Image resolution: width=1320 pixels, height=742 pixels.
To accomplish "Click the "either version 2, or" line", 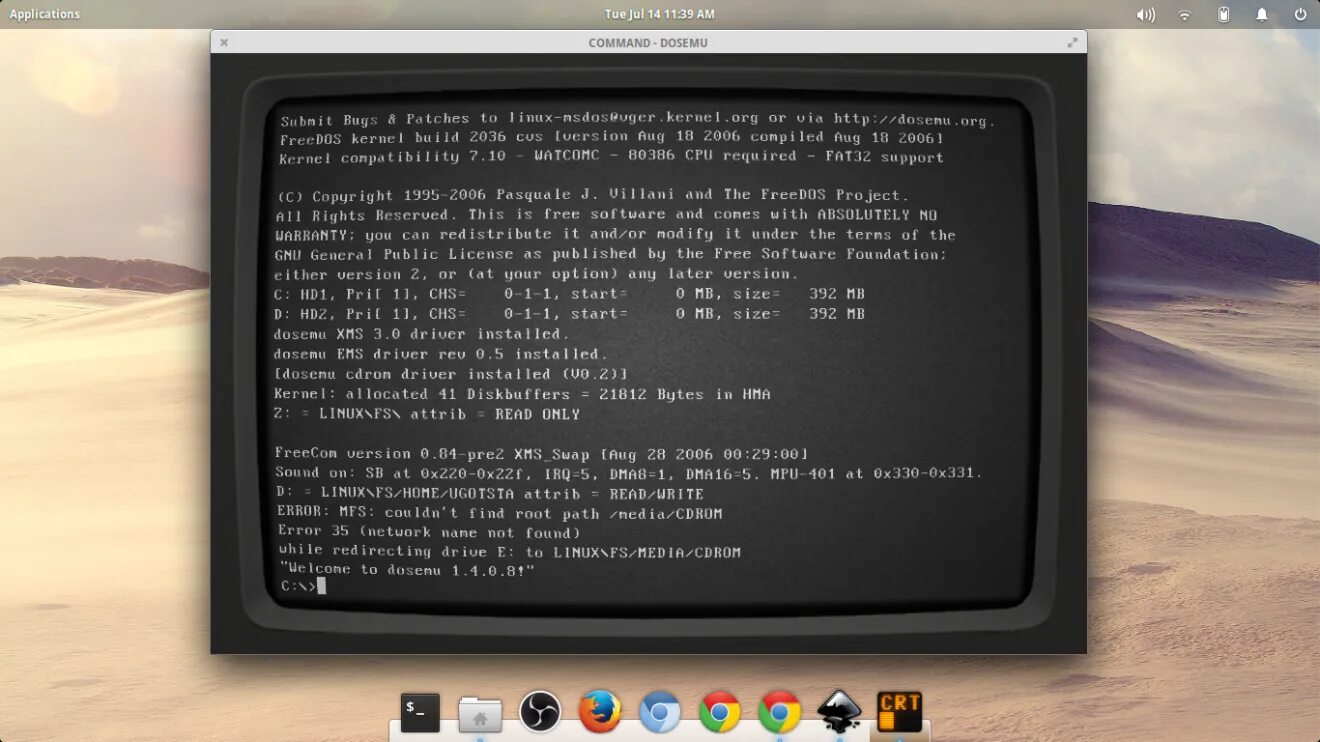I will tap(536, 273).
